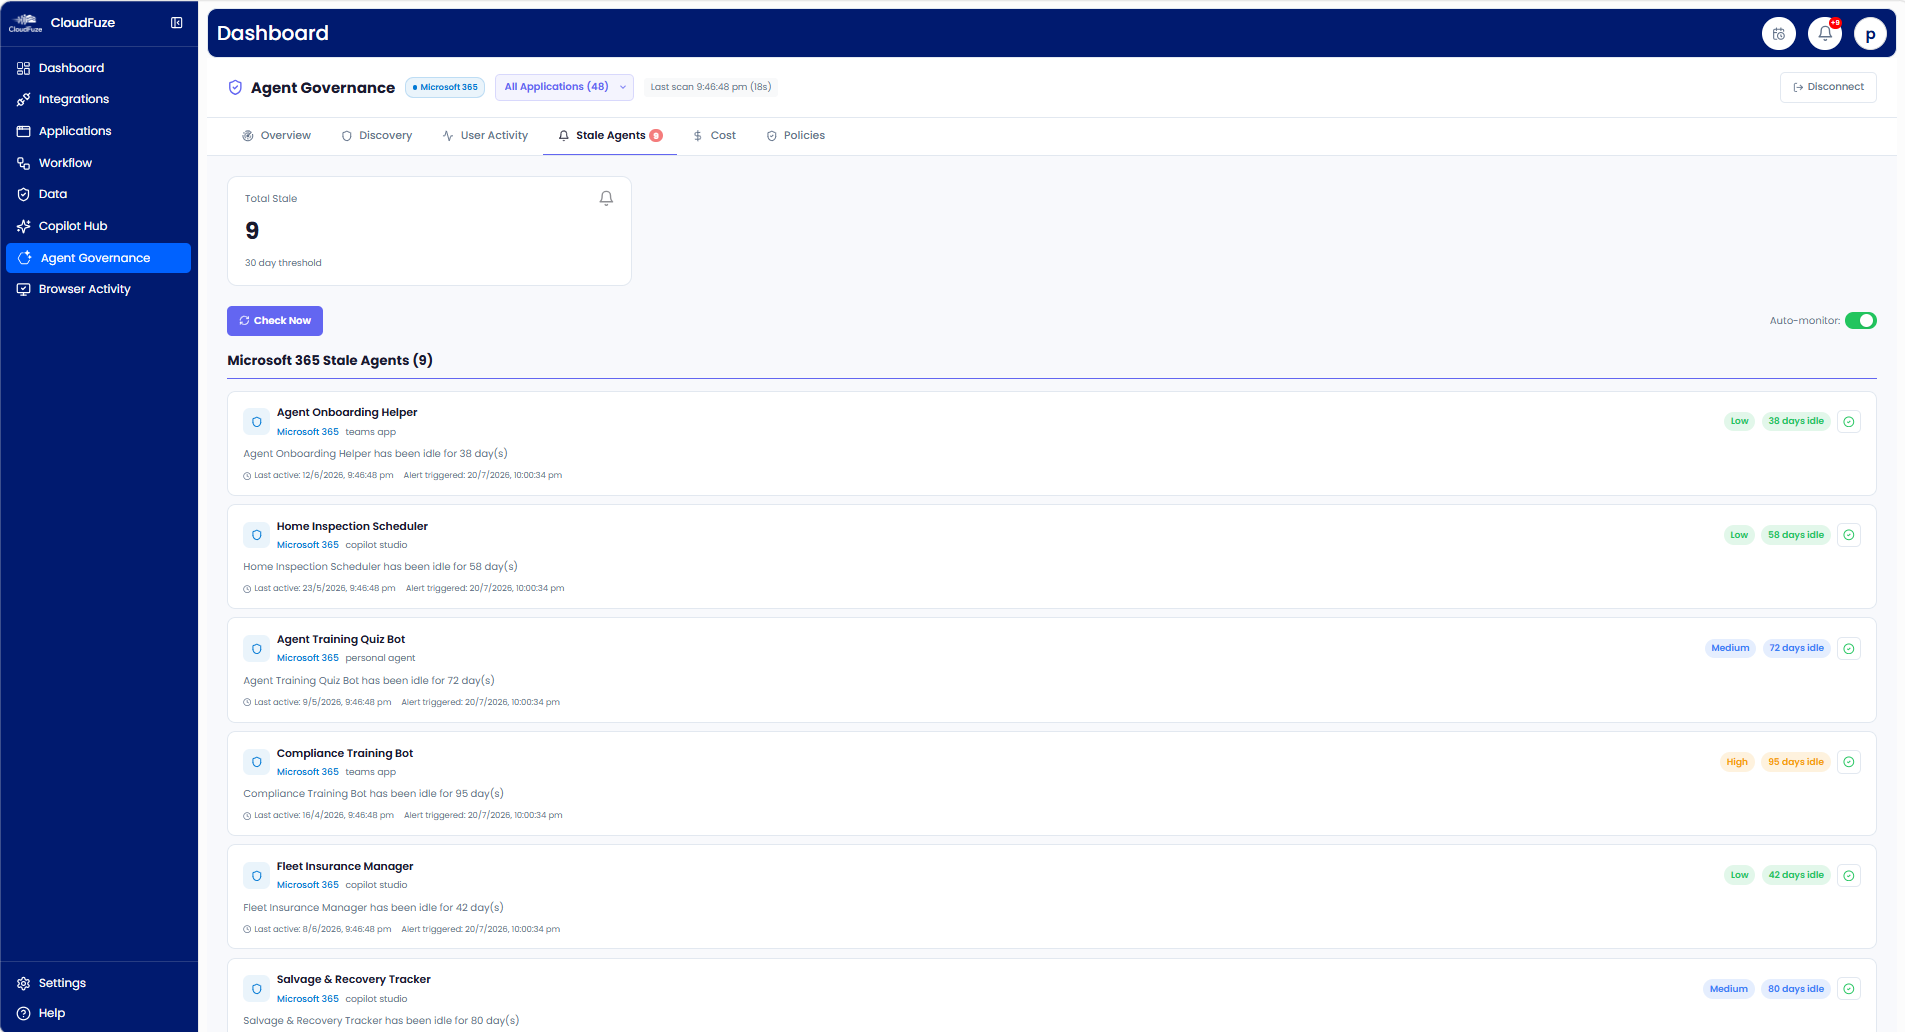The image size is (1905, 1032).
Task: Click High severity badge for Compliance Training Bot
Action: pos(1737,762)
